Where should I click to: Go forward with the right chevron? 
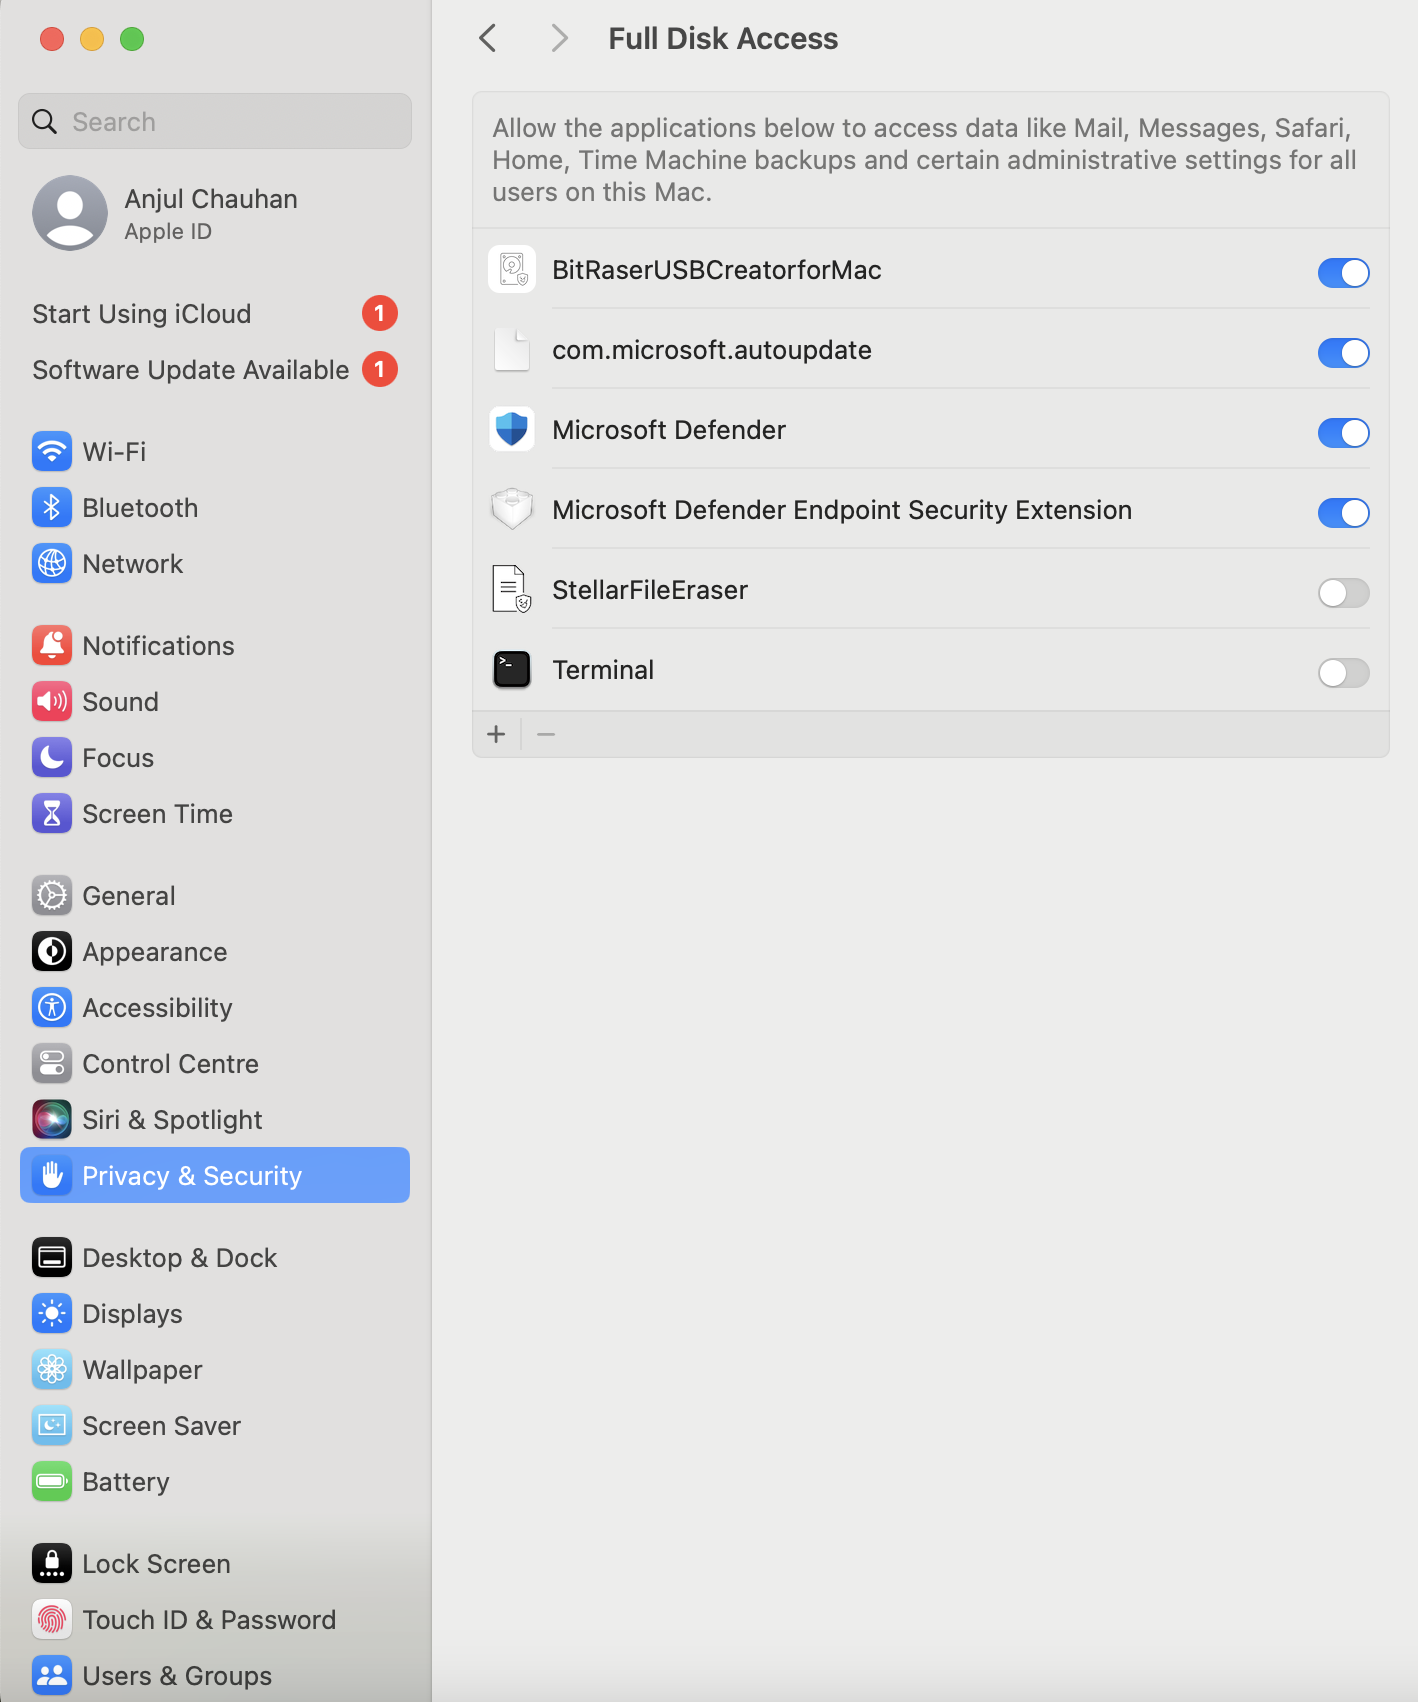pos(559,39)
